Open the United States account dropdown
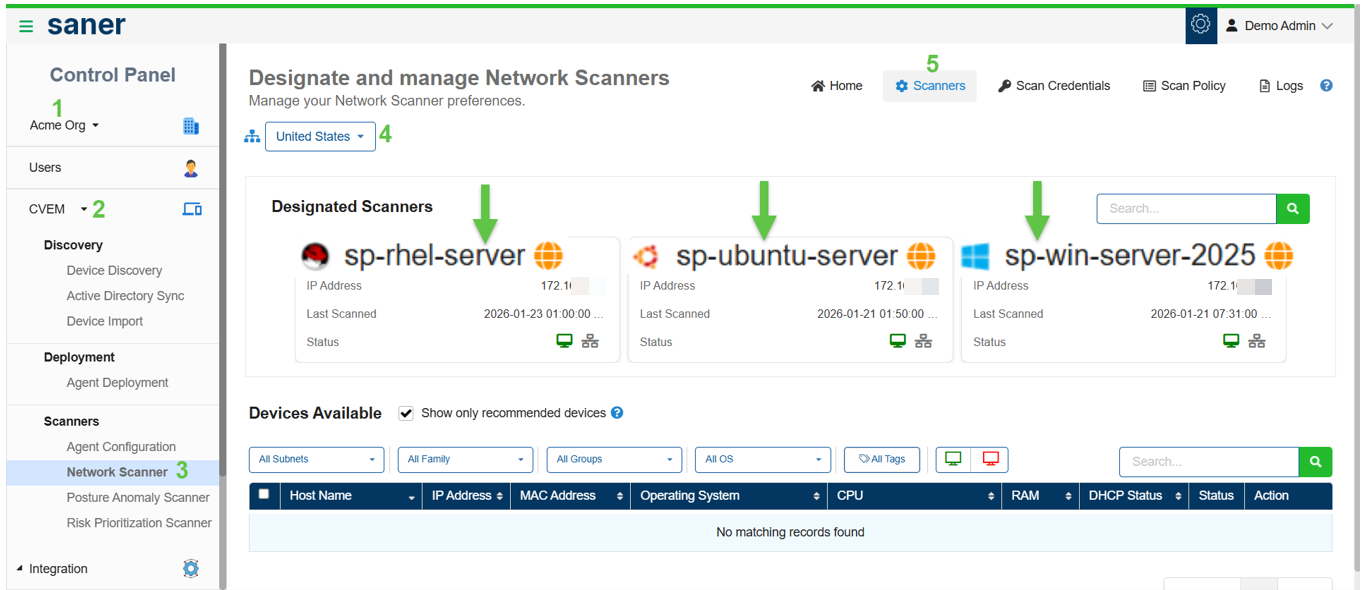The width and height of the screenshot is (1369, 590). 320,136
